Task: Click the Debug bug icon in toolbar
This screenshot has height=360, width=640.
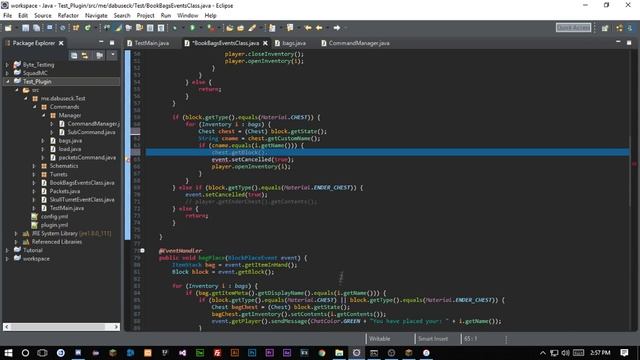Action: 175,28
